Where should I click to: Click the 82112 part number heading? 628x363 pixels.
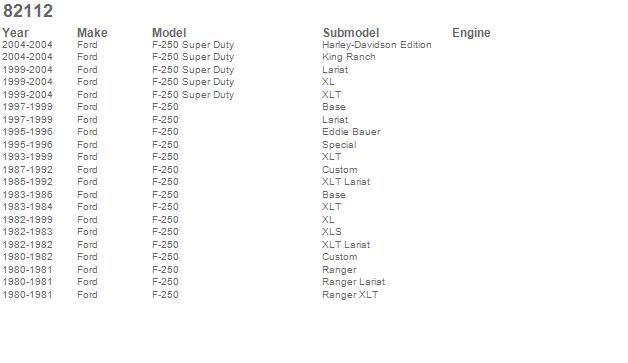[x=28, y=11]
